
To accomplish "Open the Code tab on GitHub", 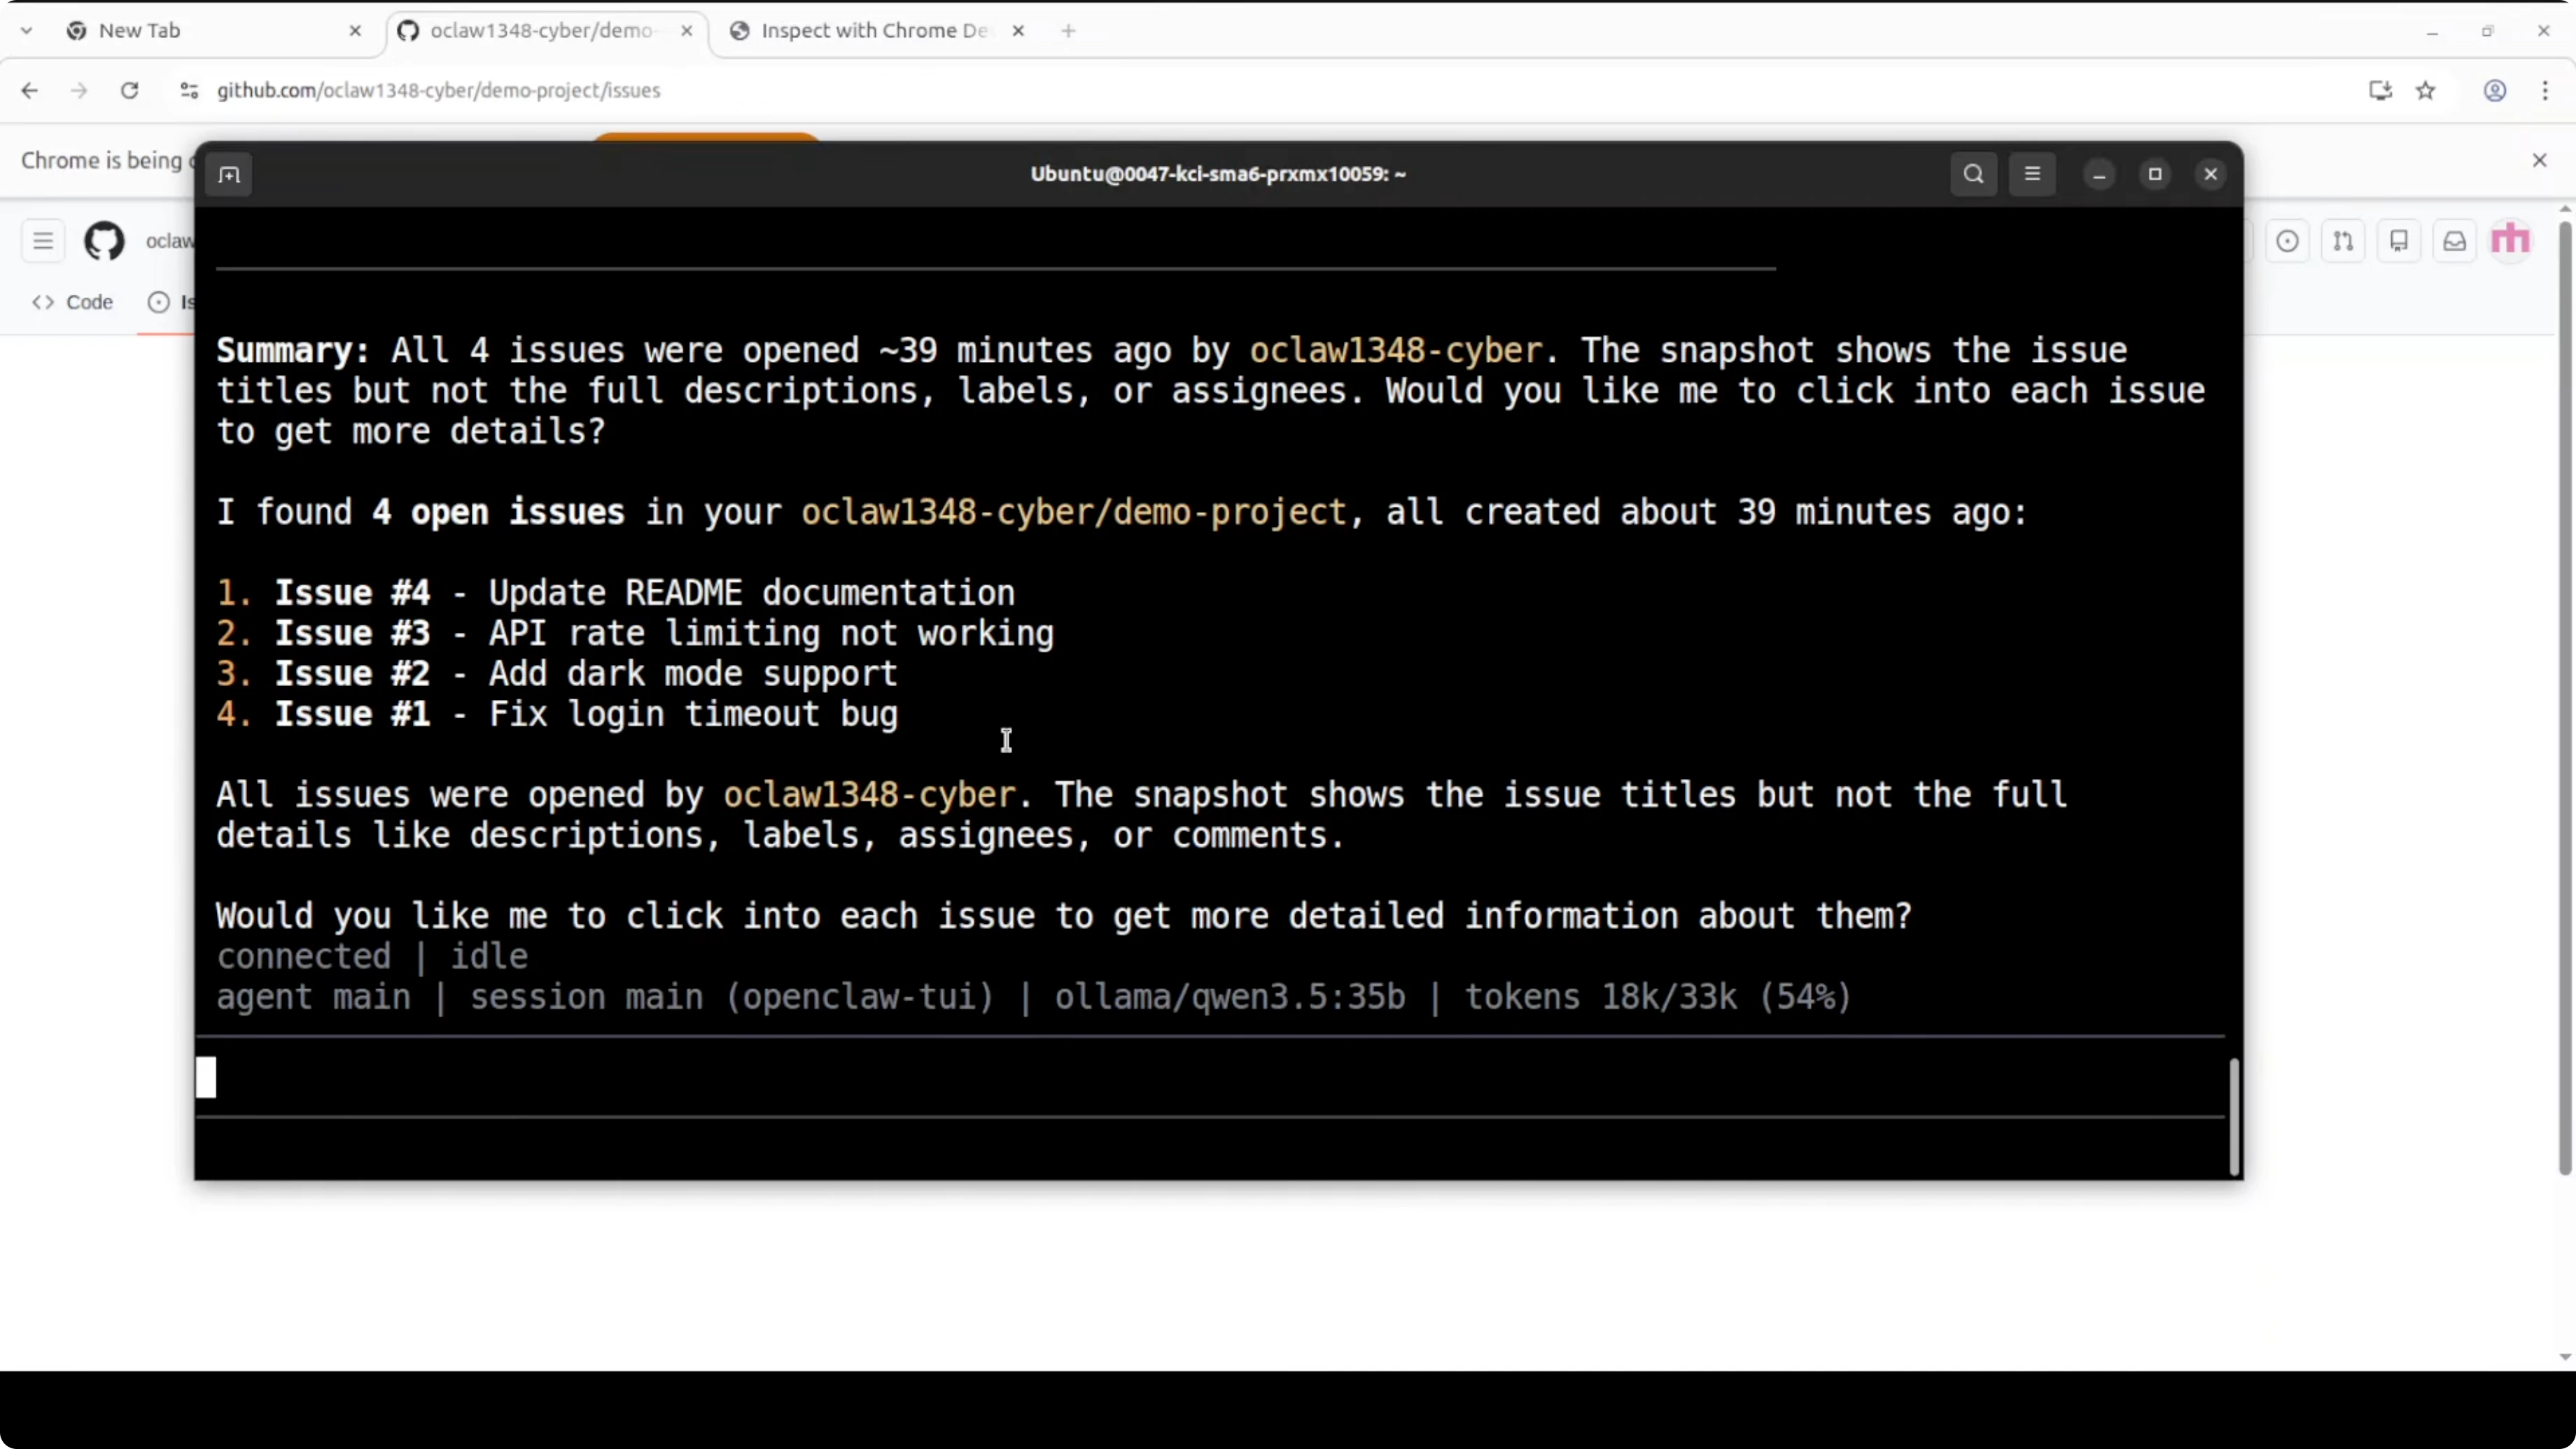I will (x=72, y=301).
